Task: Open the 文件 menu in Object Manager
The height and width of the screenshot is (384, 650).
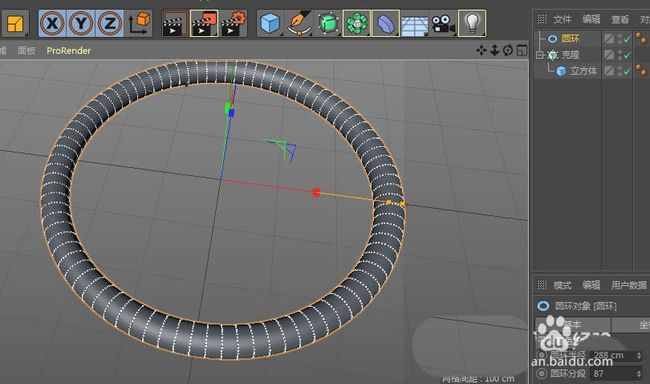Action: (x=562, y=19)
